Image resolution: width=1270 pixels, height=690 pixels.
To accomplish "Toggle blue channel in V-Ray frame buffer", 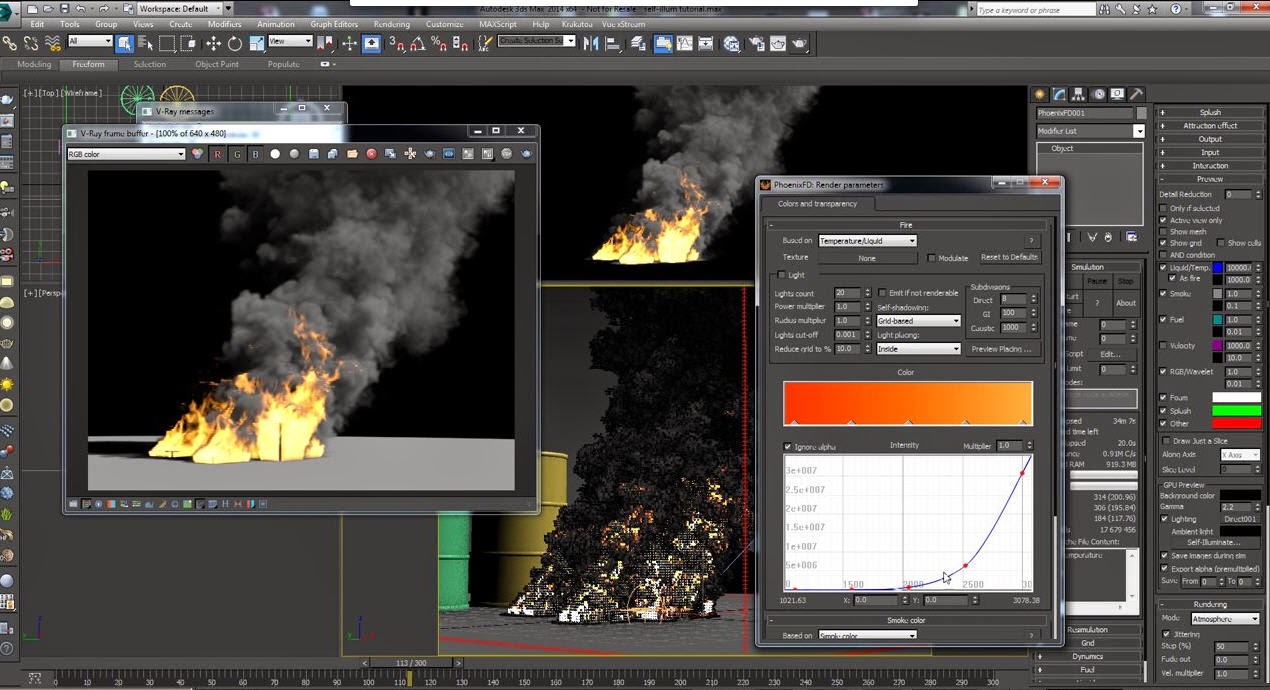I will click(255, 154).
